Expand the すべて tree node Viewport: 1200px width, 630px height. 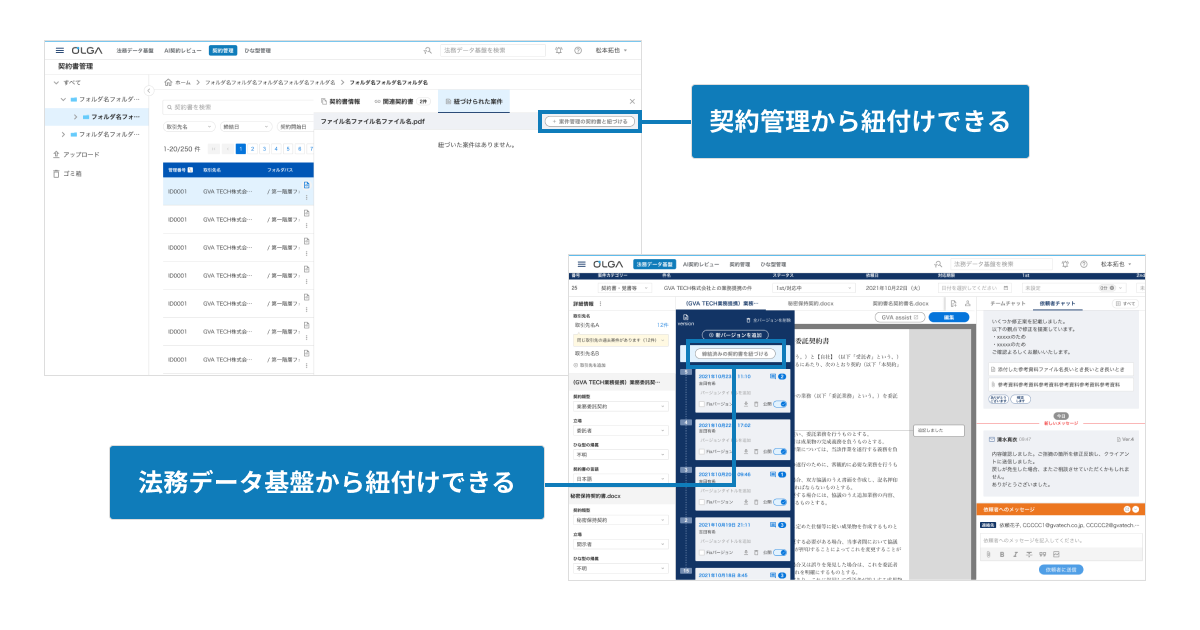pyautogui.click(x=56, y=83)
